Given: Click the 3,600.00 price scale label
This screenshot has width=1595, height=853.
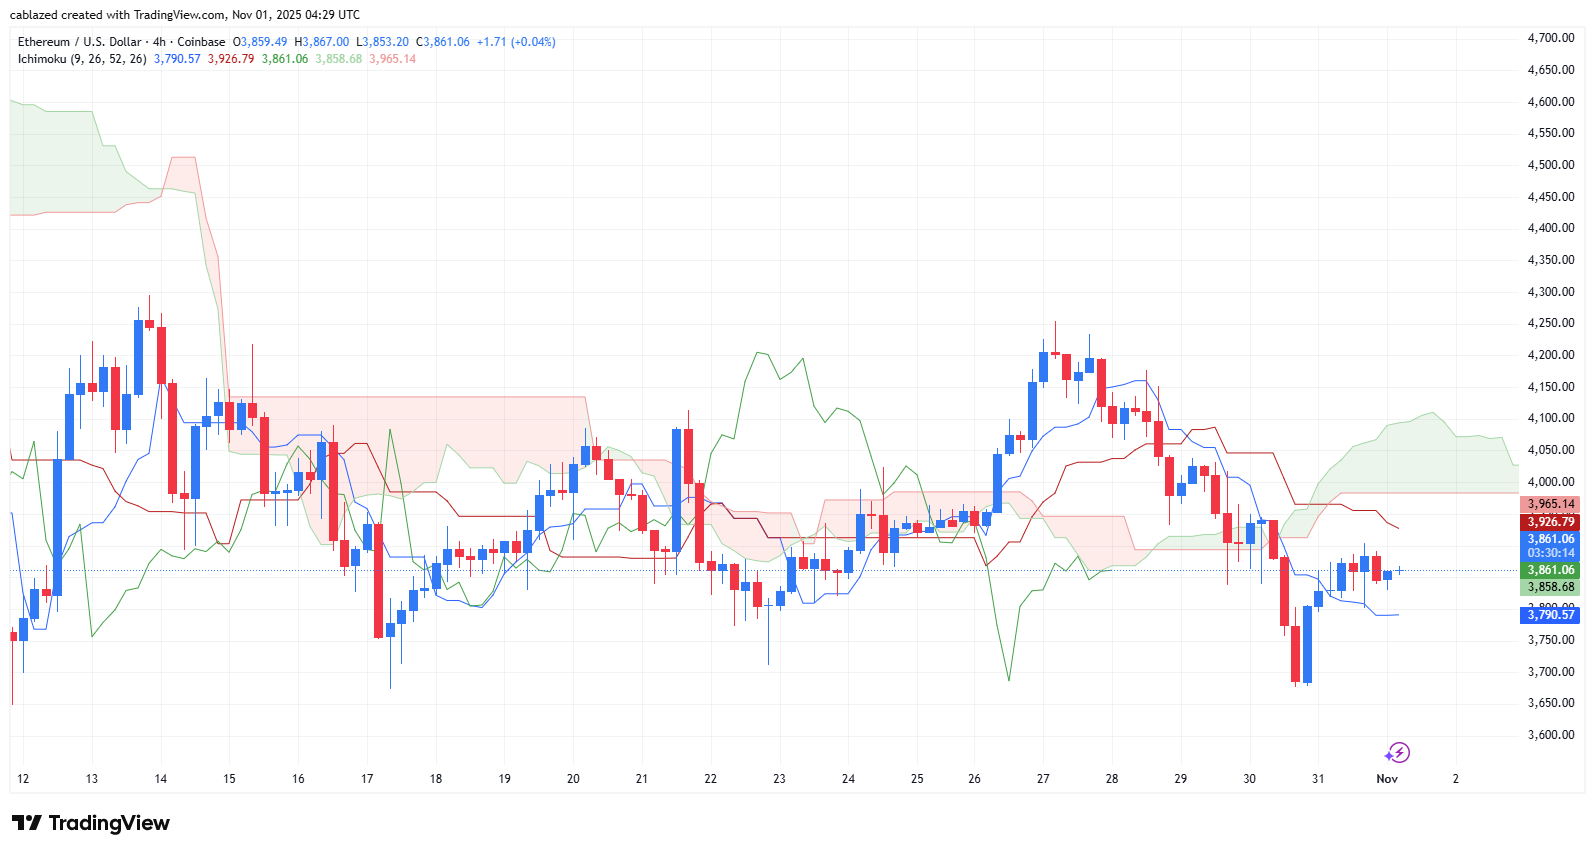Looking at the screenshot, I should coord(1550,735).
